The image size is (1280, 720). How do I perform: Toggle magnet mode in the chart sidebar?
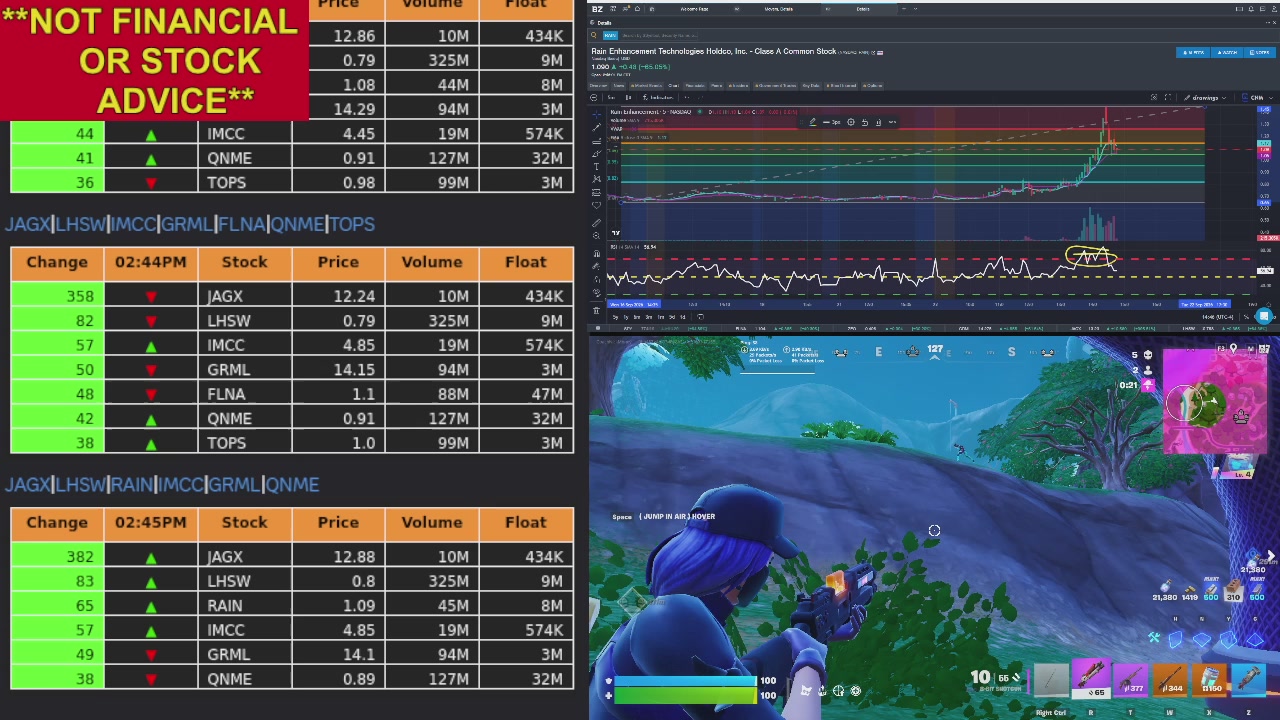pyautogui.click(x=597, y=253)
